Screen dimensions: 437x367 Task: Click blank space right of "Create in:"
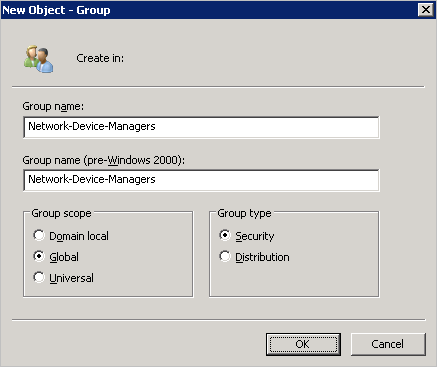267,58
